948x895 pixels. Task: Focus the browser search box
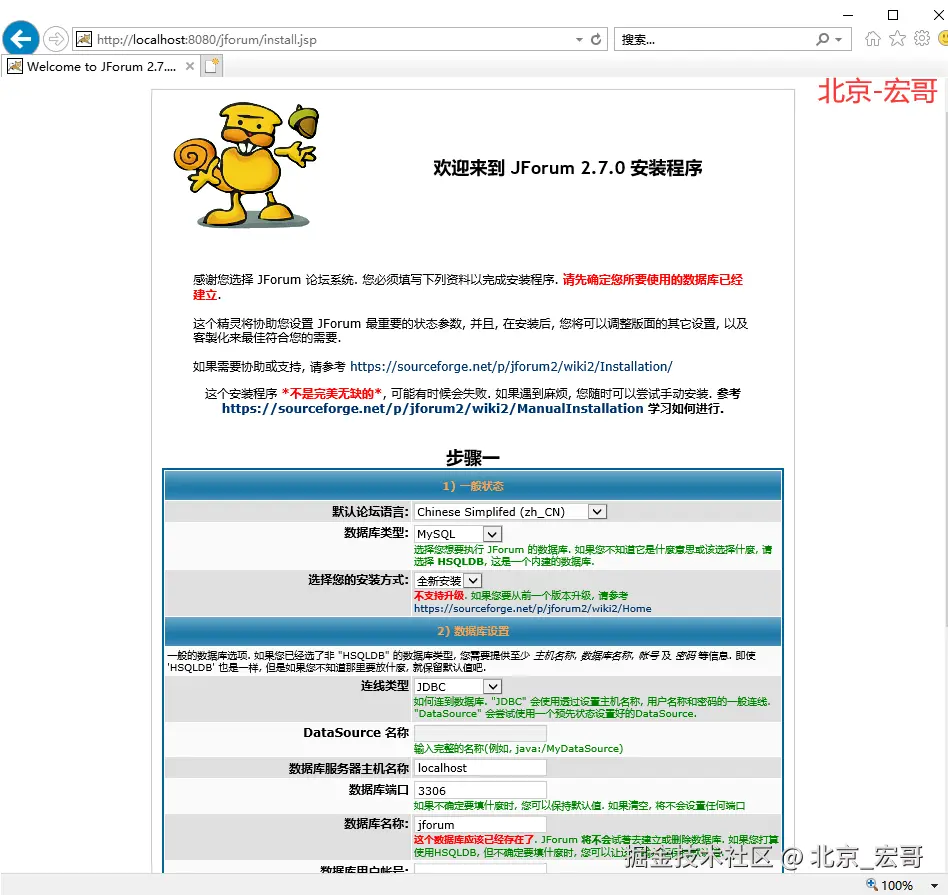[x=713, y=39]
